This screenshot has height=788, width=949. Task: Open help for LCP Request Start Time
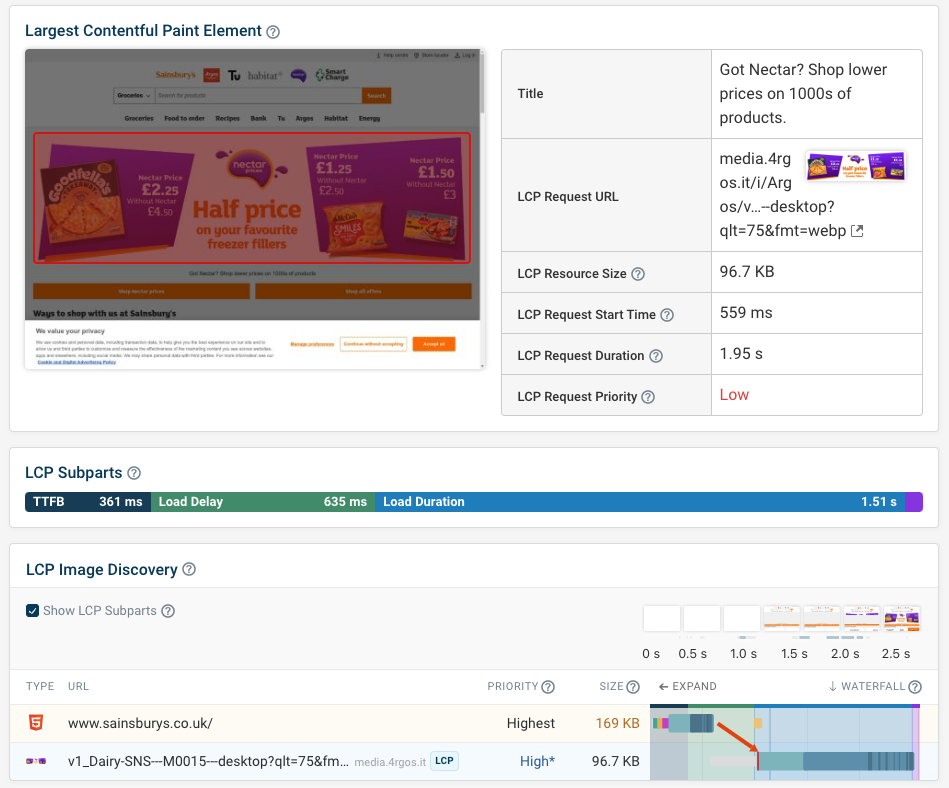(667, 315)
